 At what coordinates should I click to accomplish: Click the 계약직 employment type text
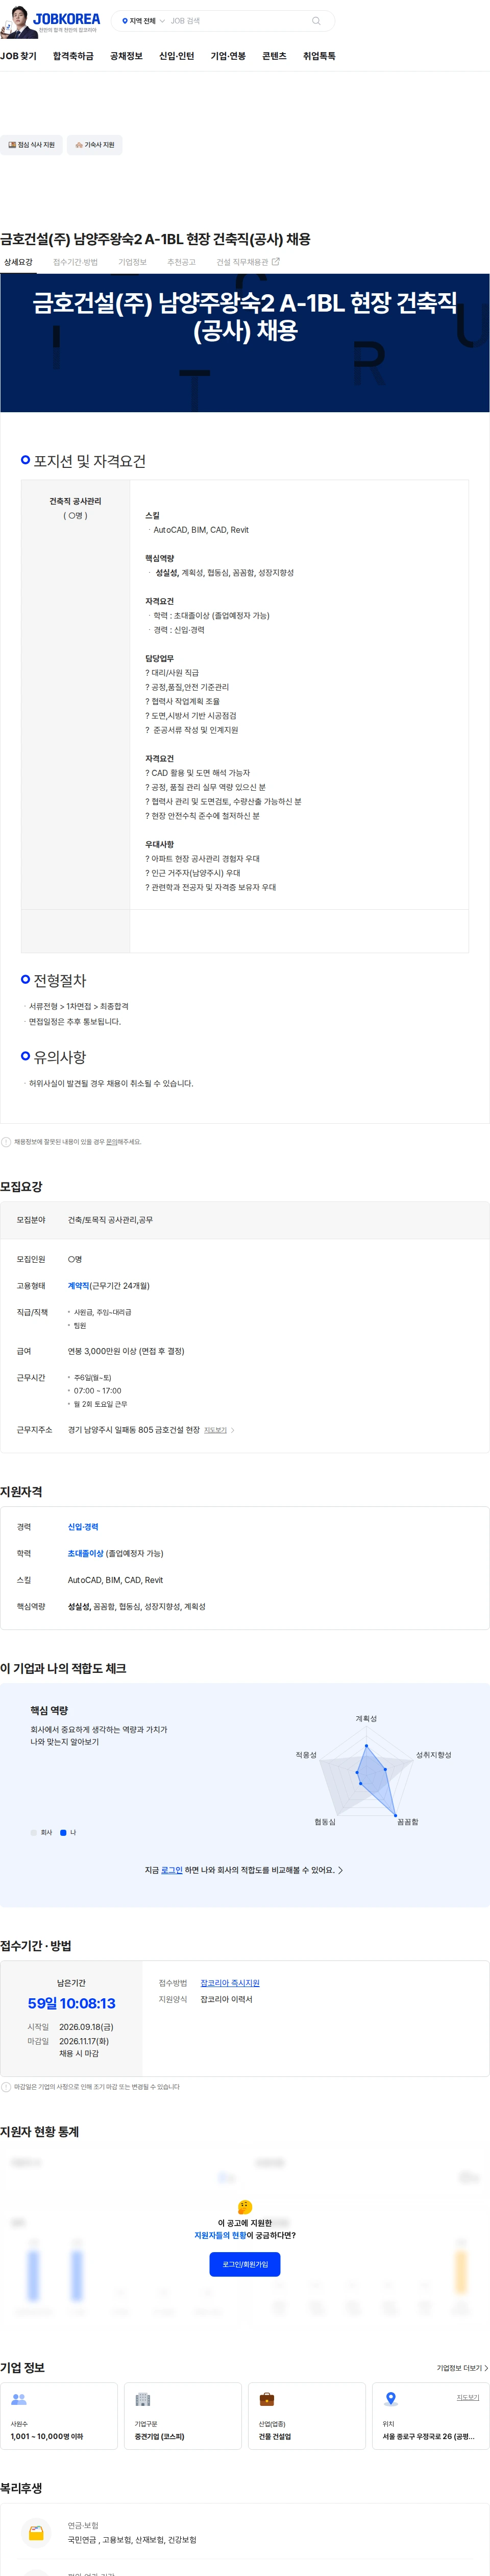78,1286
